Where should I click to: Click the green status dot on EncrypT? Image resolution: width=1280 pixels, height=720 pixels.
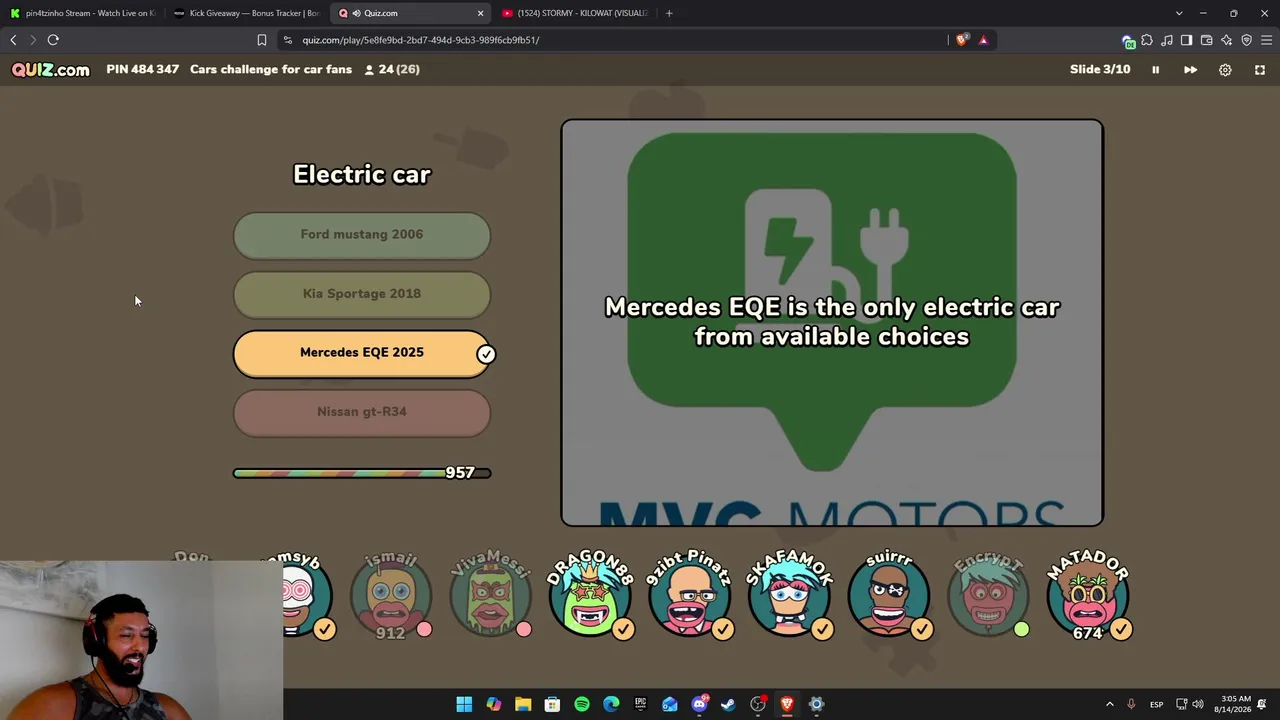(1021, 629)
